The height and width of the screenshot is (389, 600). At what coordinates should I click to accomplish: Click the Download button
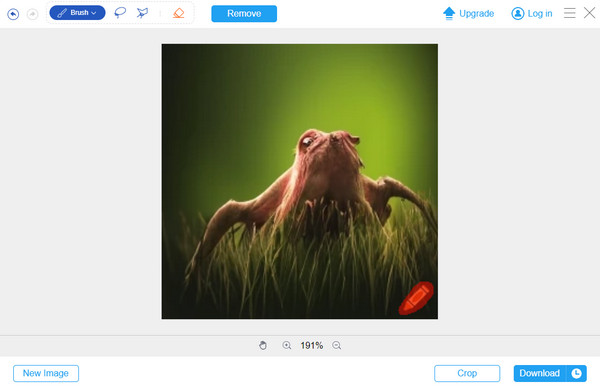[x=540, y=373]
